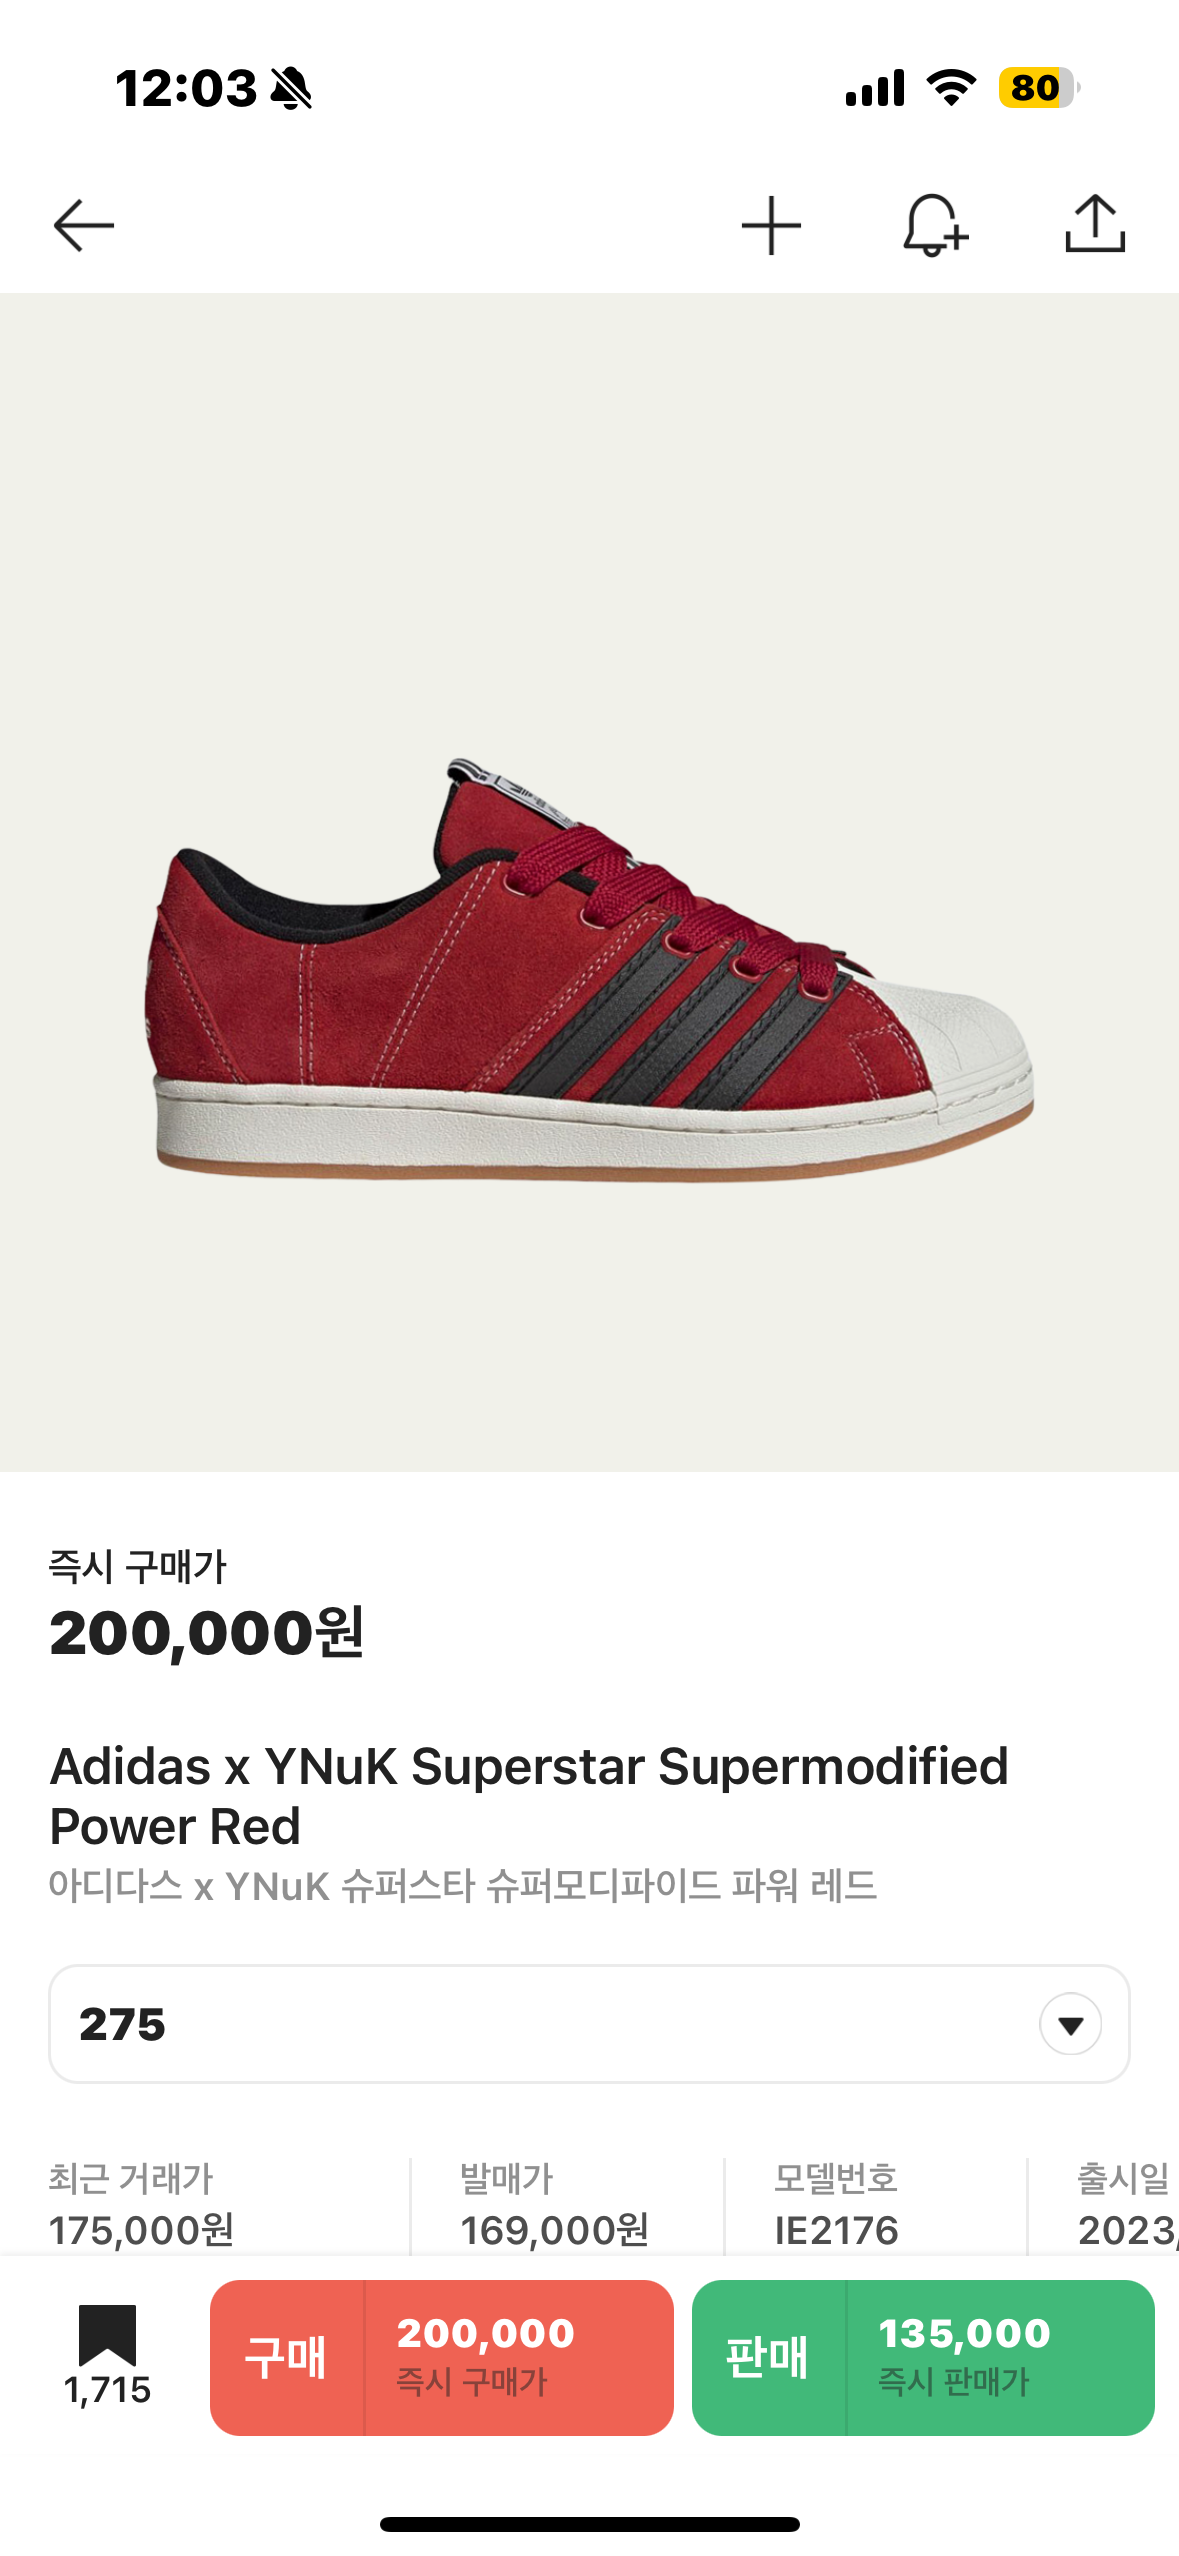Tap the back arrow icon
Image resolution: width=1179 pixels, height=2556 pixels.
[x=84, y=226]
